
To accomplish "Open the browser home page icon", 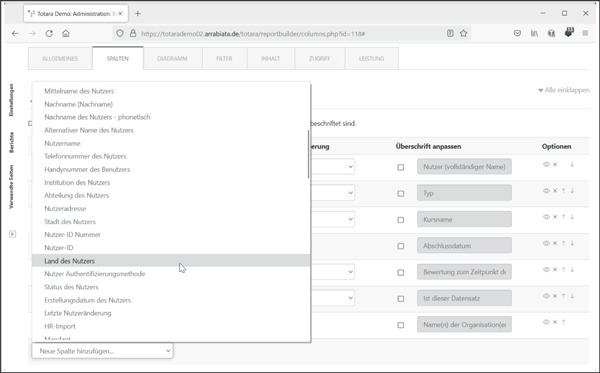I will pyautogui.click(x=66, y=34).
